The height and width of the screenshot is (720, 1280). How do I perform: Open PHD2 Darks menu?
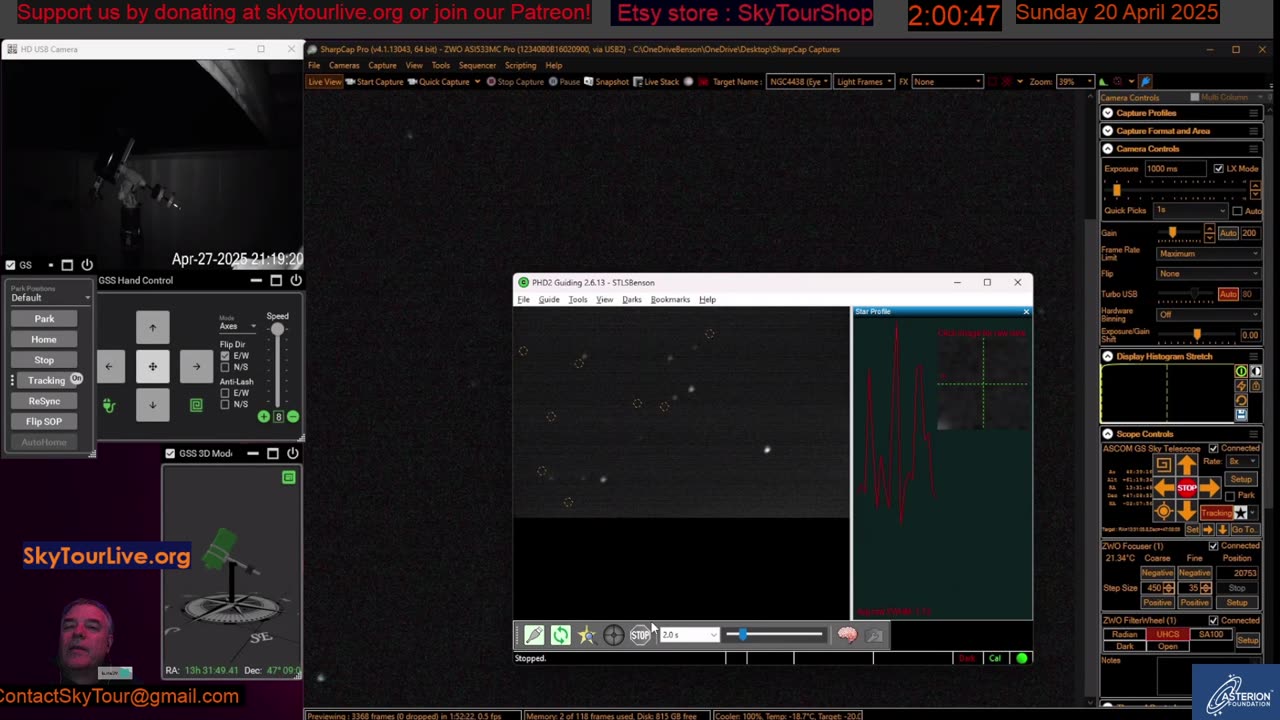[x=632, y=300]
